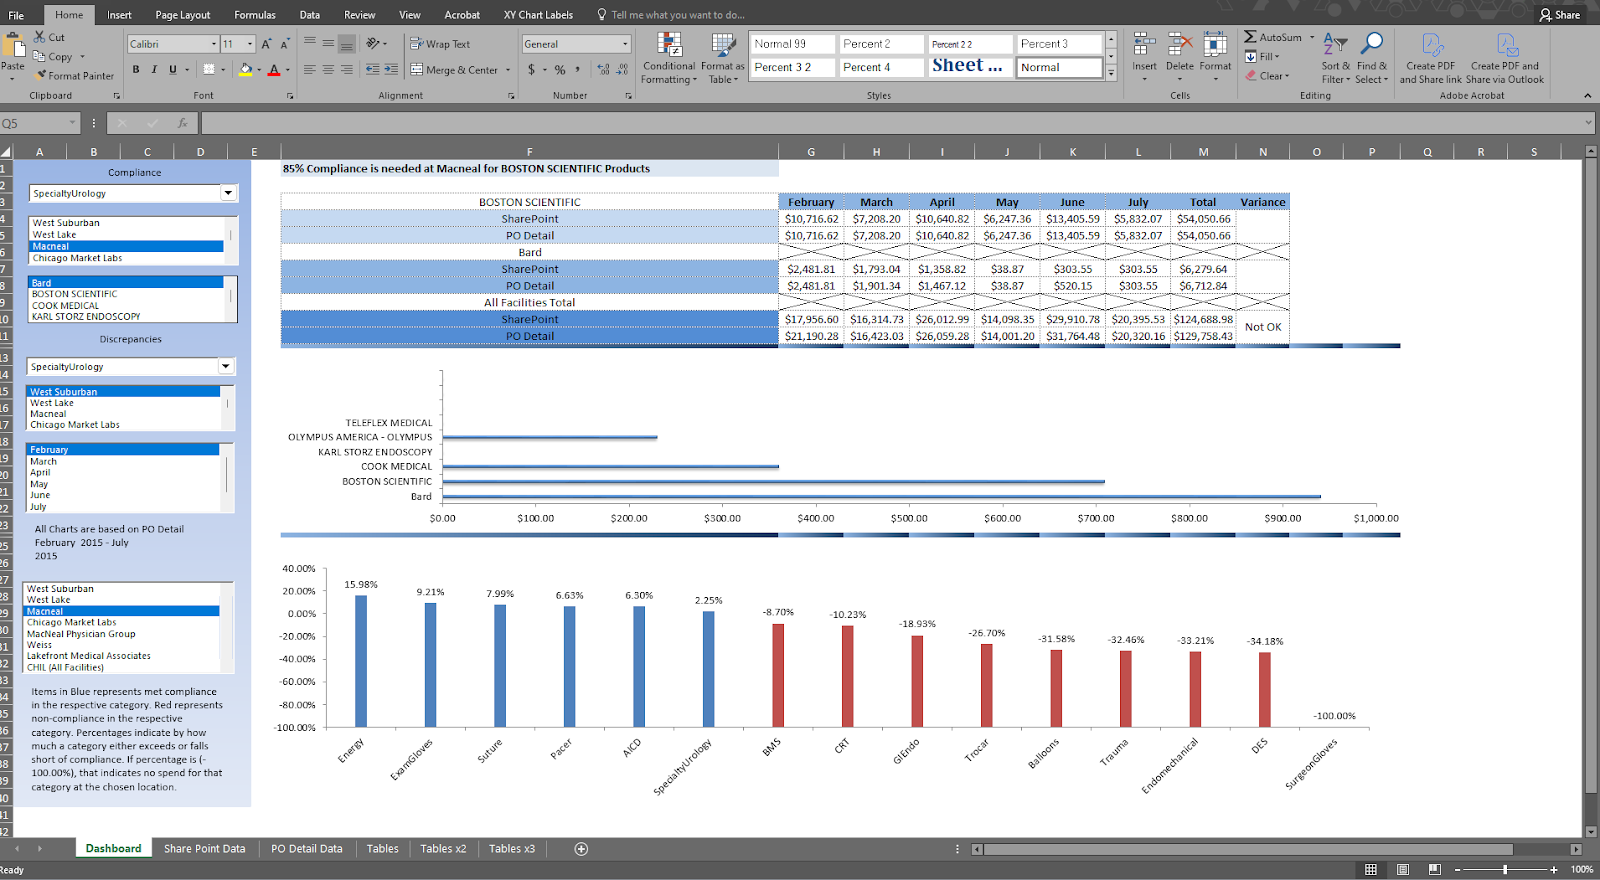
Task: Click Create PDF and Share via Outlook
Action: pos(1505,58)
